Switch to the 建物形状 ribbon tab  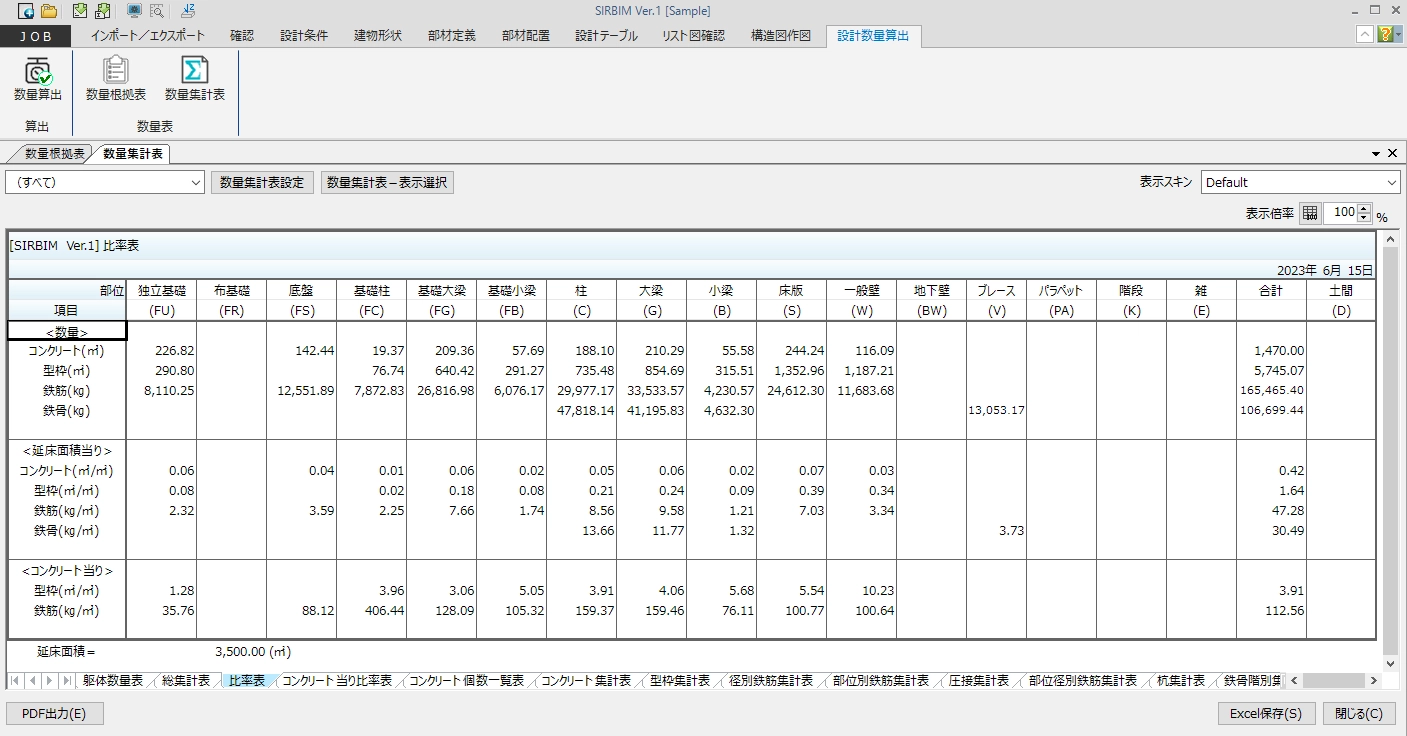378,36
